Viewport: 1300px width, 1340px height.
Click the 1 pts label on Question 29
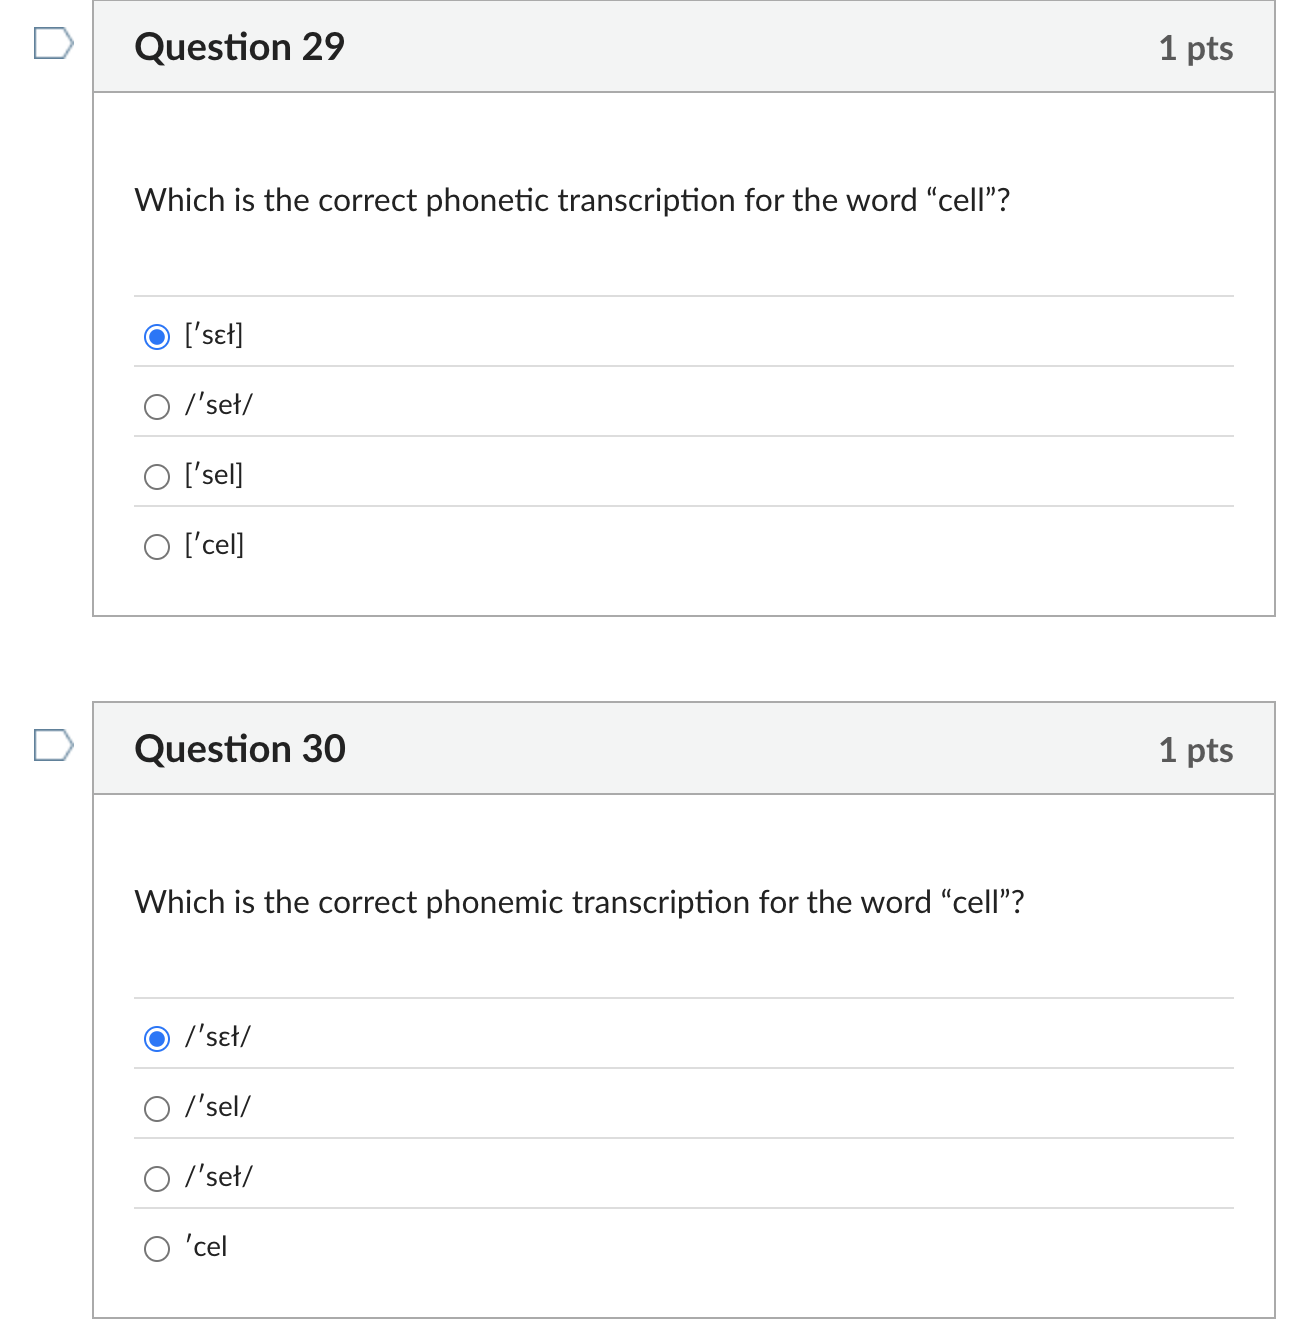1196,46
